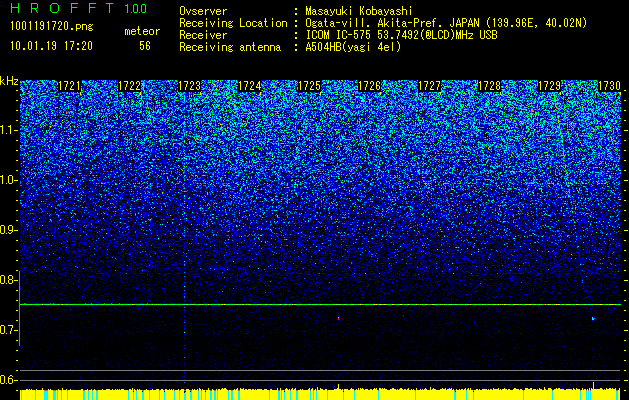Click the 1726 time marker

369,86
